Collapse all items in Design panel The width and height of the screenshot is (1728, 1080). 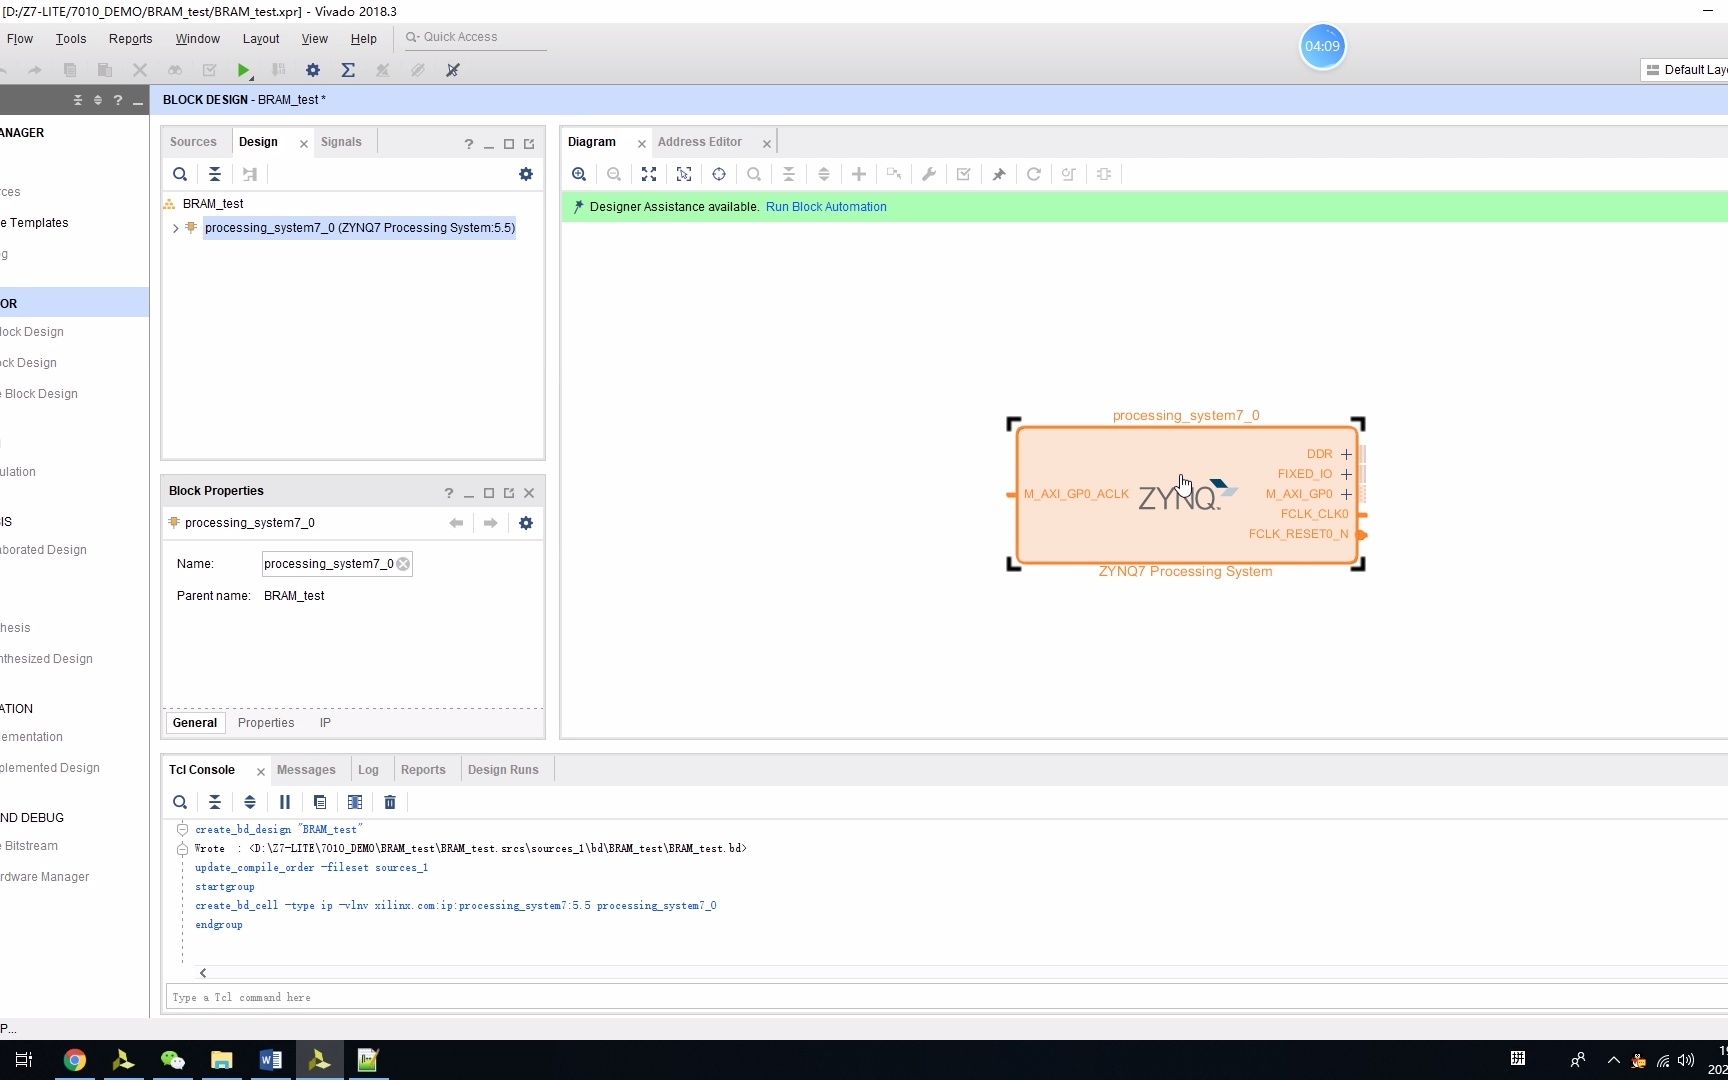(215, 174)
